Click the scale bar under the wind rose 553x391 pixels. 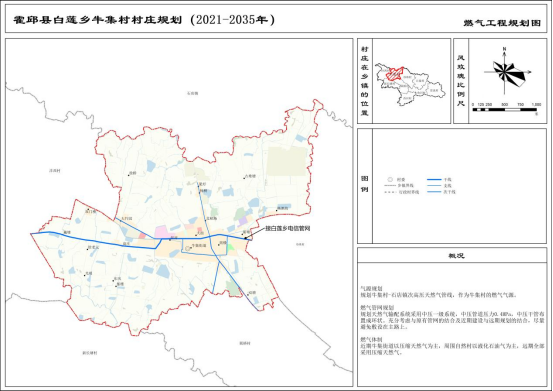tap(504, 110)
